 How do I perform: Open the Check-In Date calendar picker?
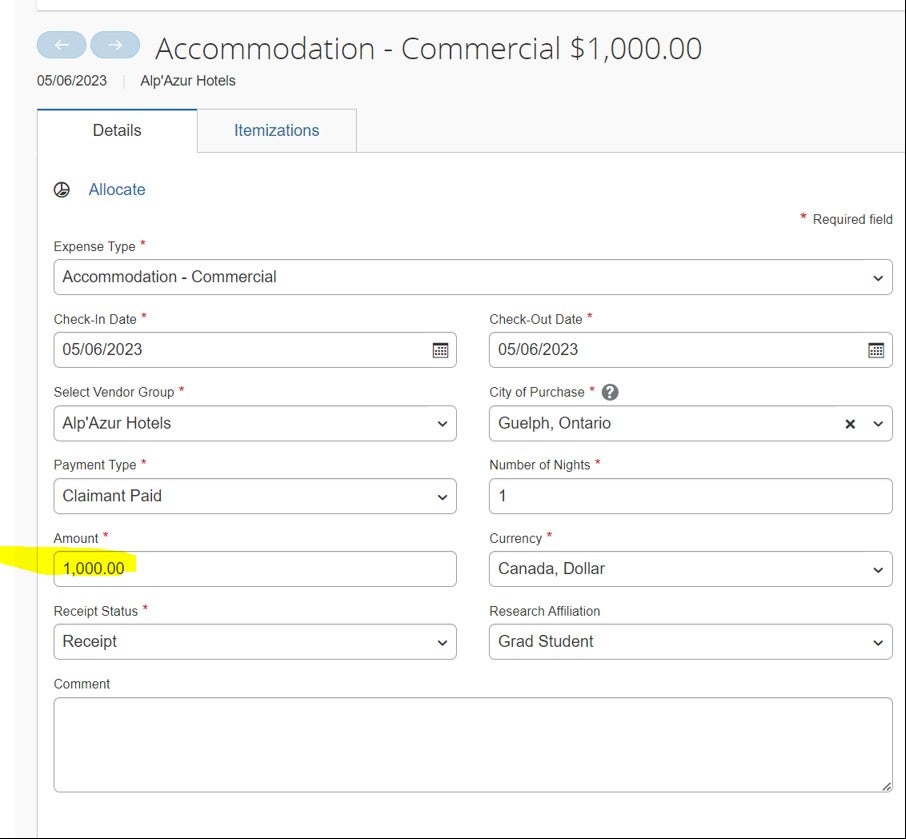(440, 350)
